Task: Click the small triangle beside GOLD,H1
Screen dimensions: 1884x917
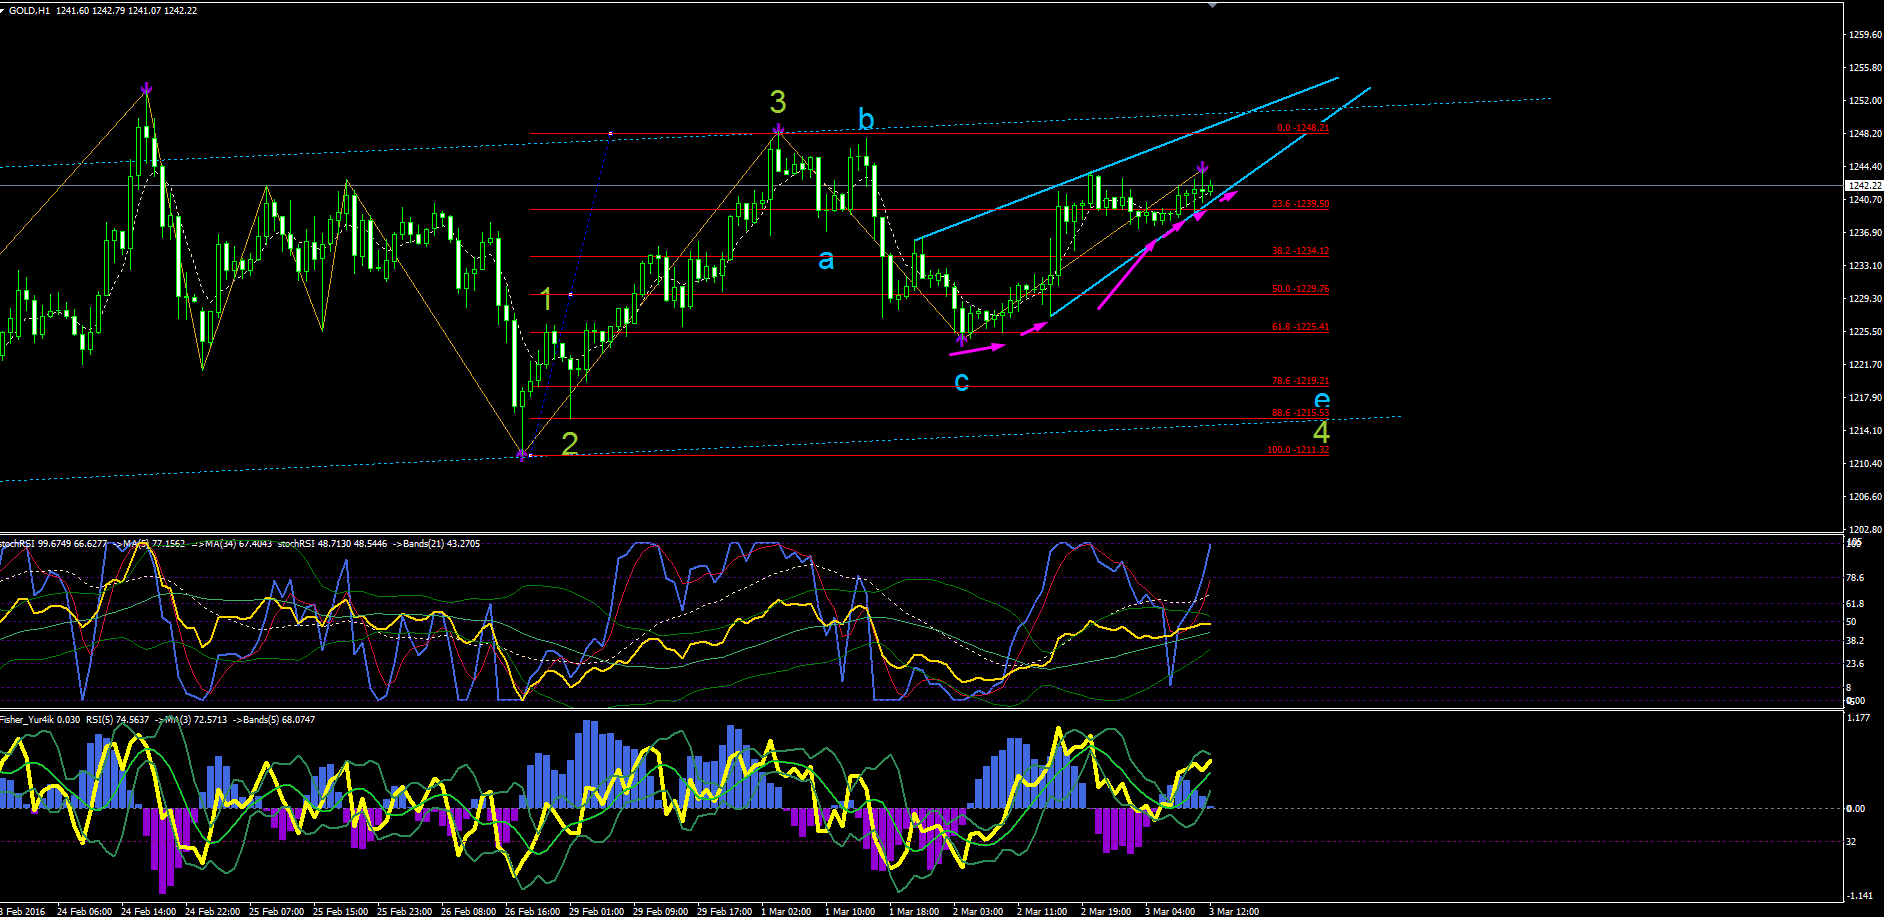Action: (3, 10)
